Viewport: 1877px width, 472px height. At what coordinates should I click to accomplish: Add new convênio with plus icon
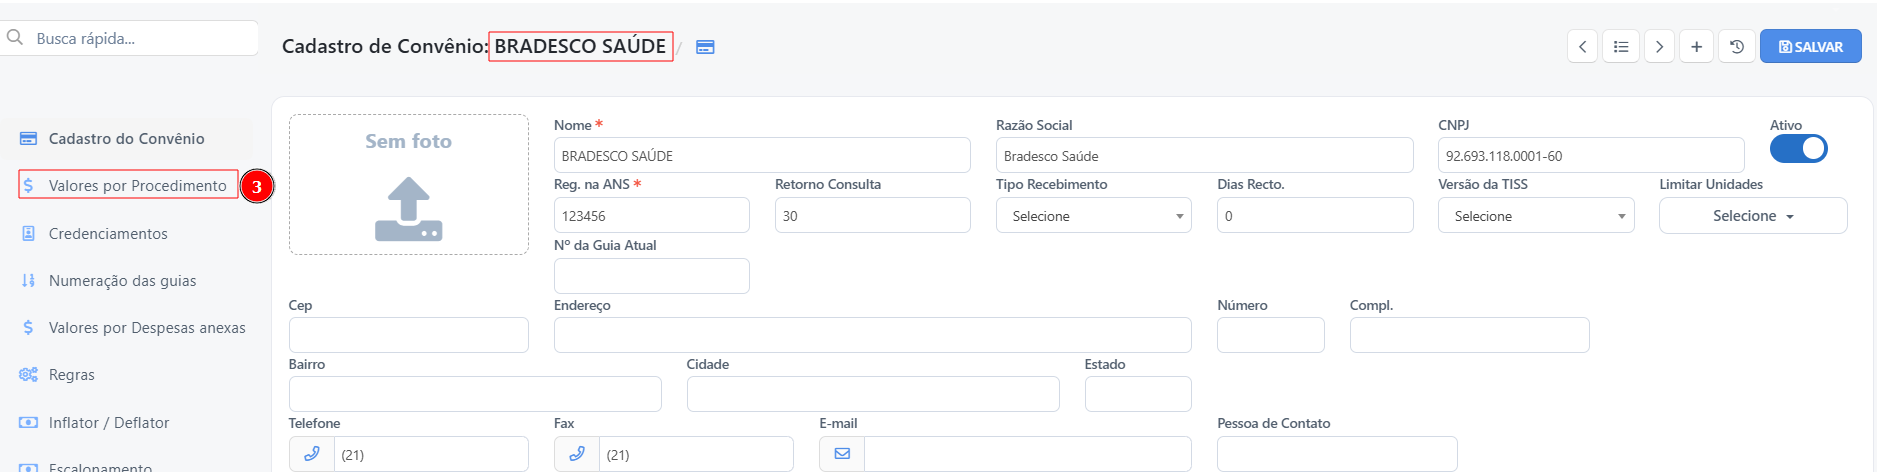point(1697,47)
